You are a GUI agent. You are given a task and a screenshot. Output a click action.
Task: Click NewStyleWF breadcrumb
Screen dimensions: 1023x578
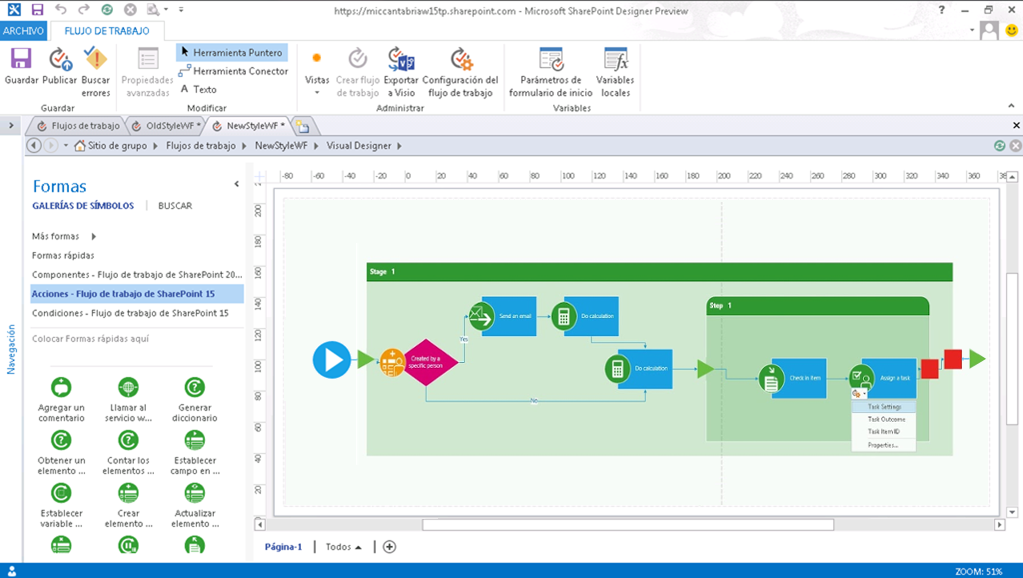[x=281, y=145]
